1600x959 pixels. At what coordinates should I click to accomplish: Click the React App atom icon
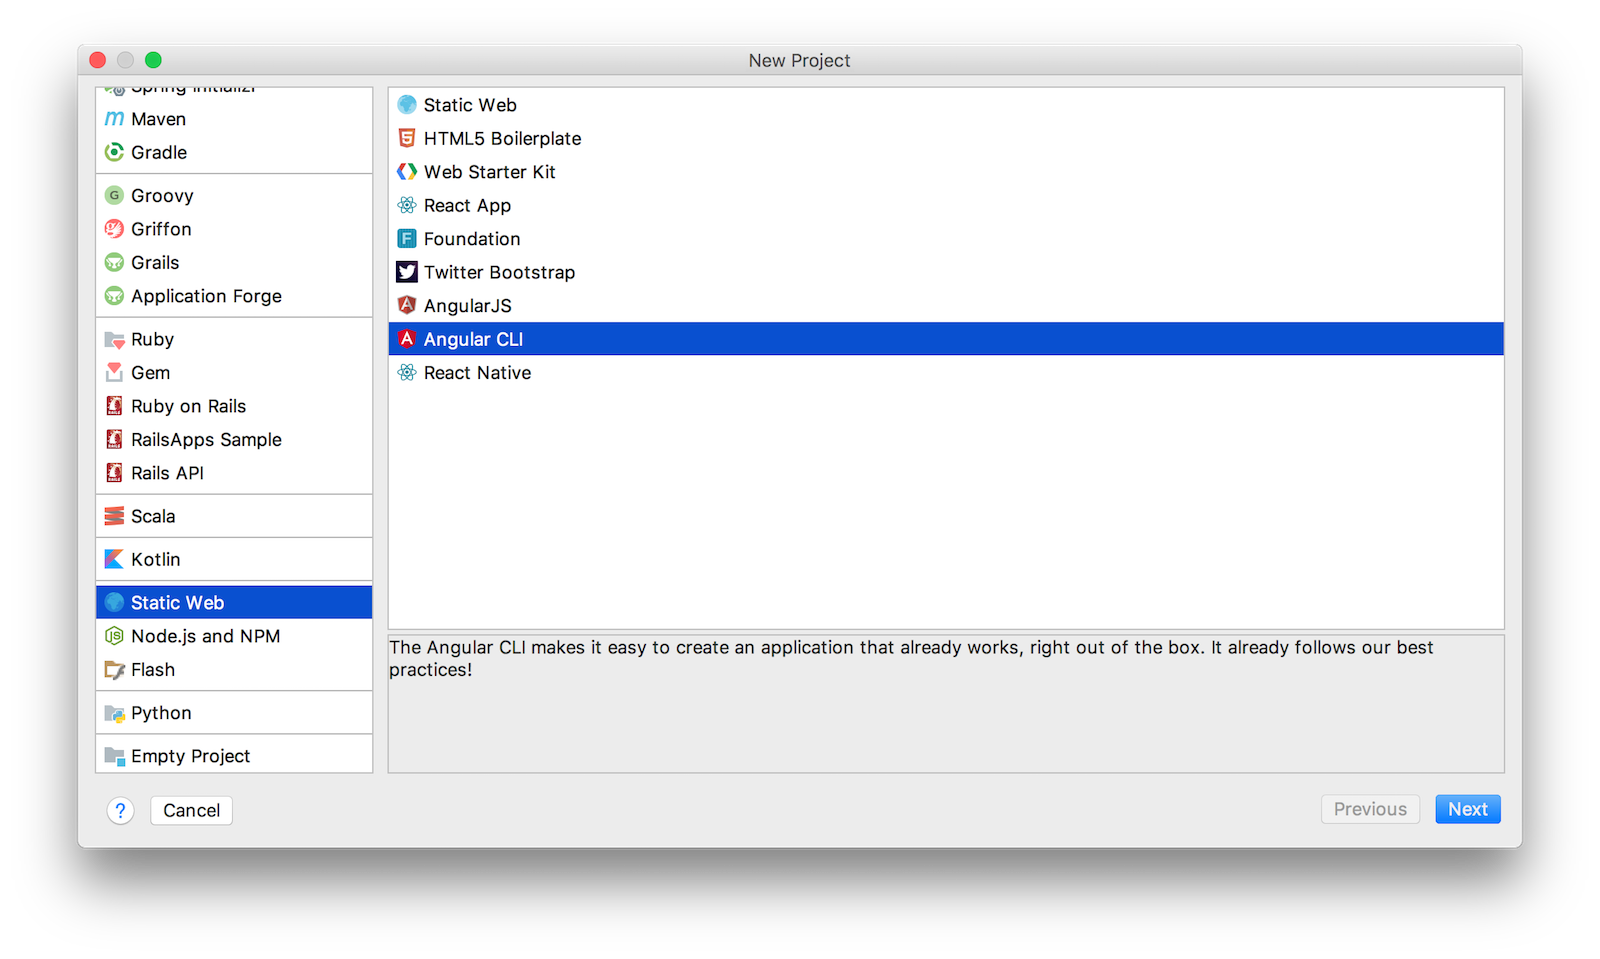point(407,205)
